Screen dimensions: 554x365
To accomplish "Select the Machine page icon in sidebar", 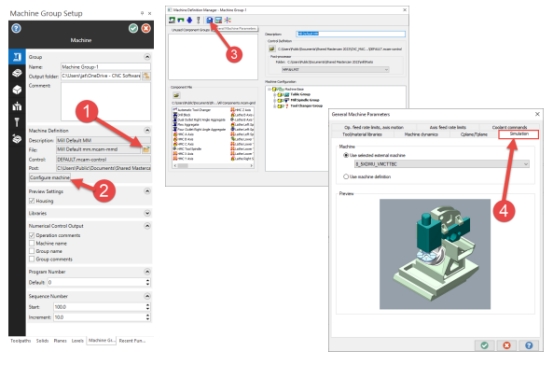I will pyautogui.click(x=17, y=57).
